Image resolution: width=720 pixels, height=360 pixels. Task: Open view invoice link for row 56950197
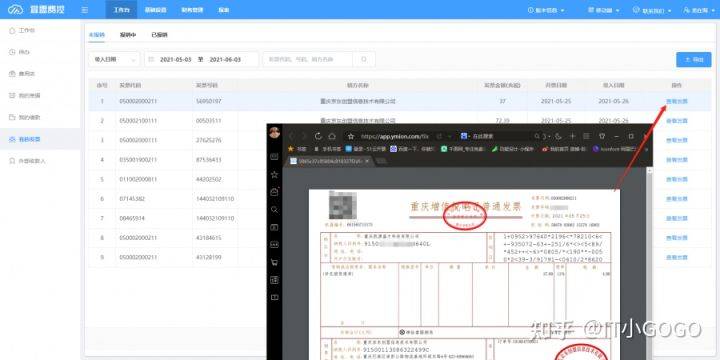tap(676, 101)
